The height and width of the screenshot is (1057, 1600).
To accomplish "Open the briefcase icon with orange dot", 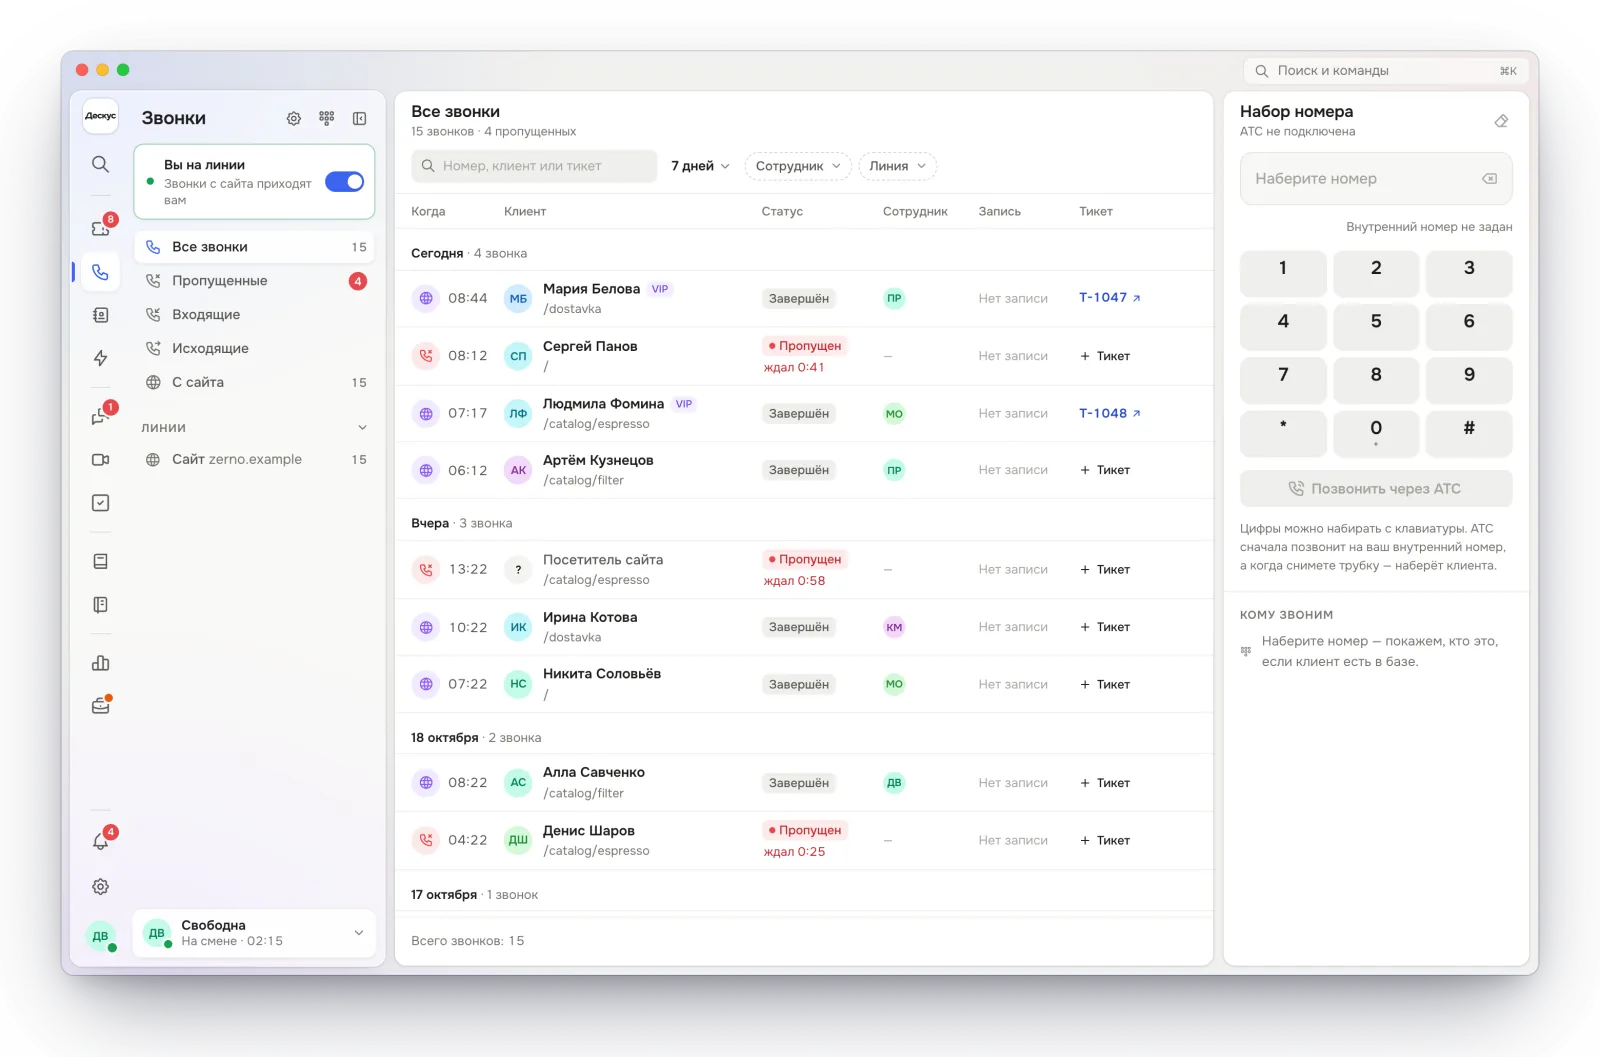I will [x=100, y=706].
